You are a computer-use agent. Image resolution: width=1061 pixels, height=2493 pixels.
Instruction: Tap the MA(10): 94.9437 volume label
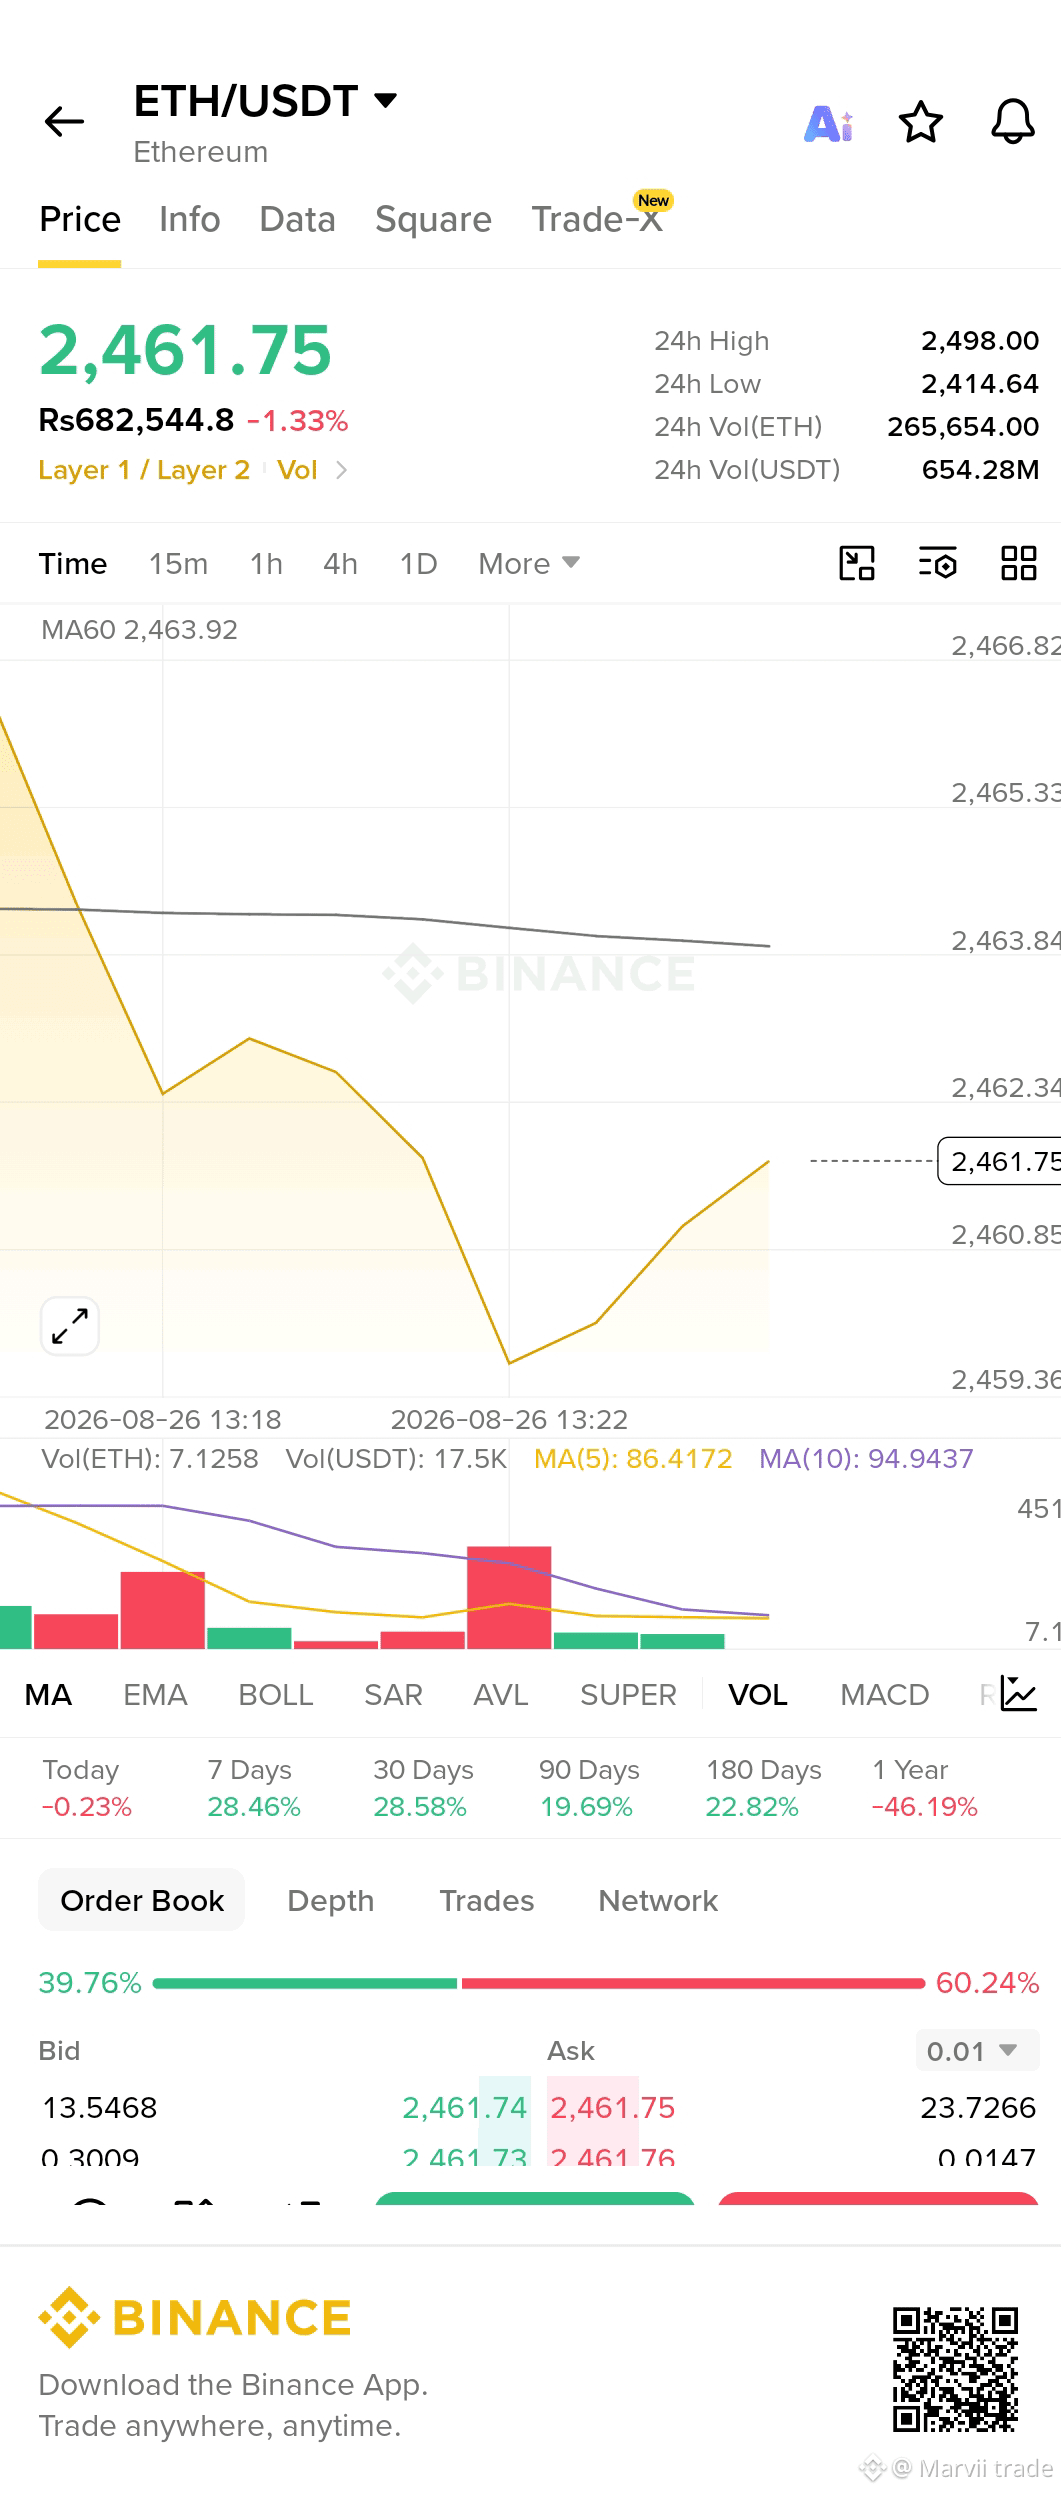pos(866,1458)
